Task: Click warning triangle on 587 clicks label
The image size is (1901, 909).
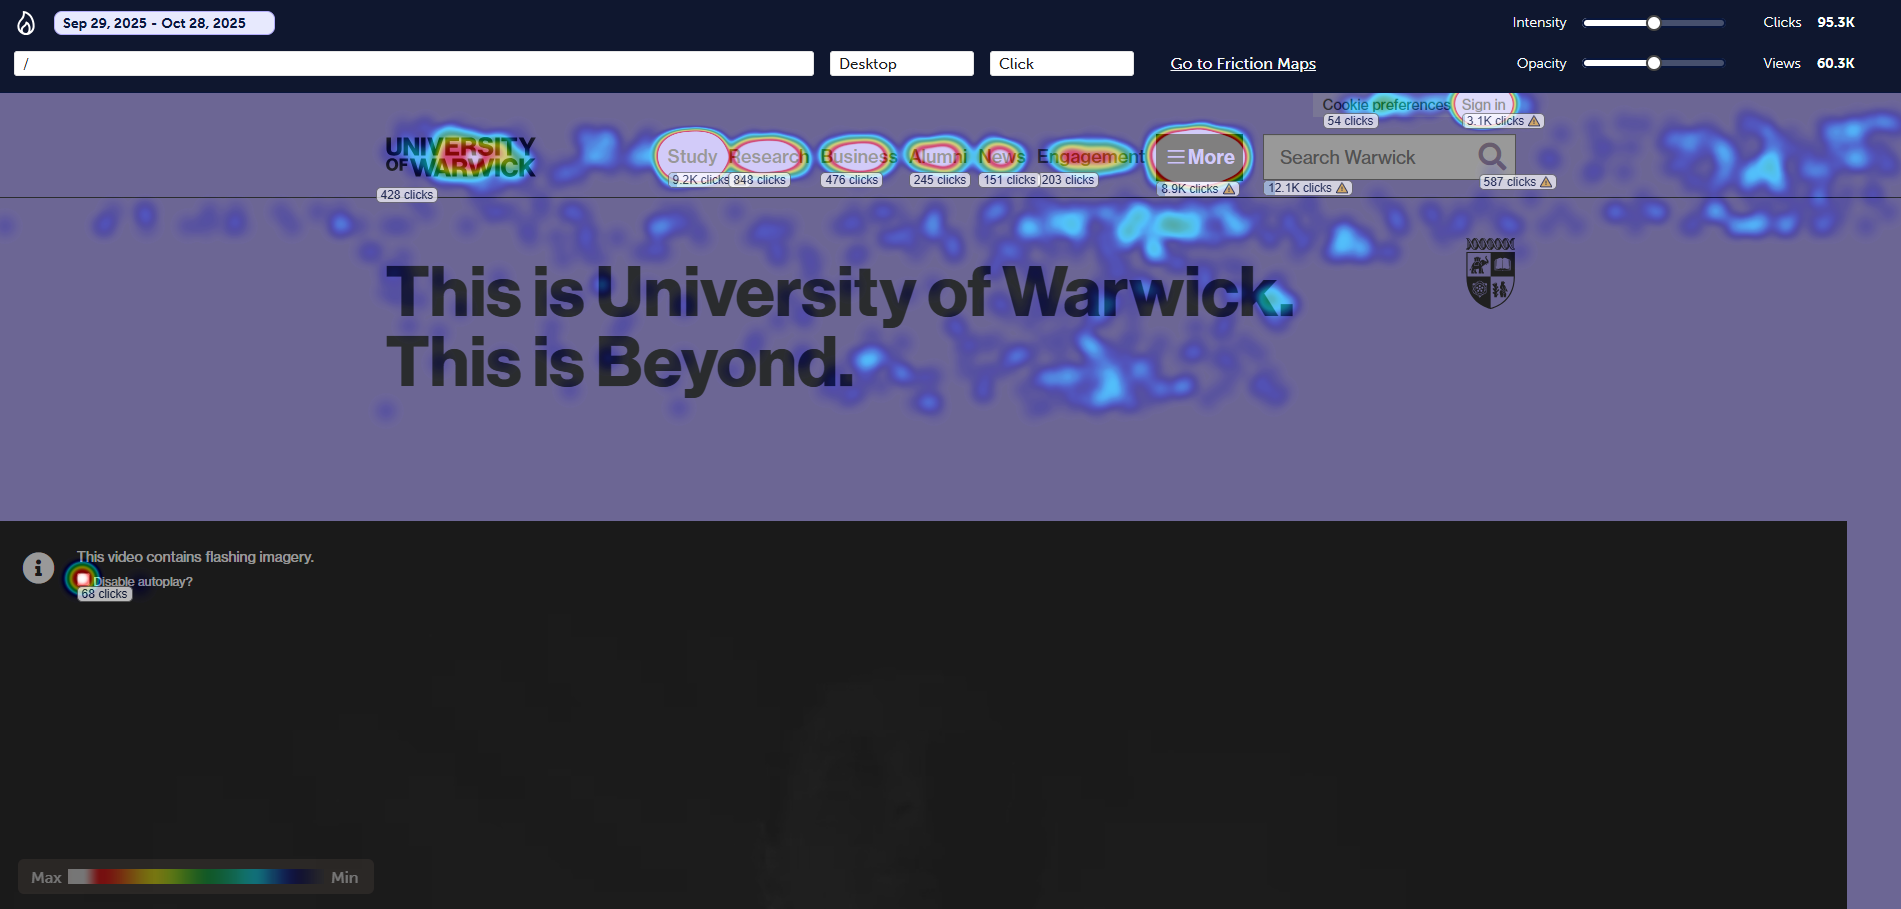Action: coord(1546,182)
